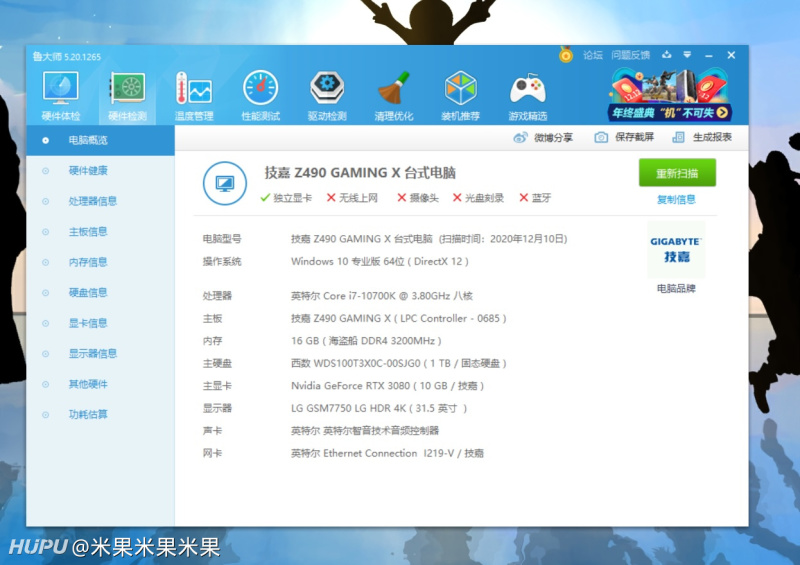Click the camera icon beside 保存截屏
800x565 pixels.
click(601, 137)
